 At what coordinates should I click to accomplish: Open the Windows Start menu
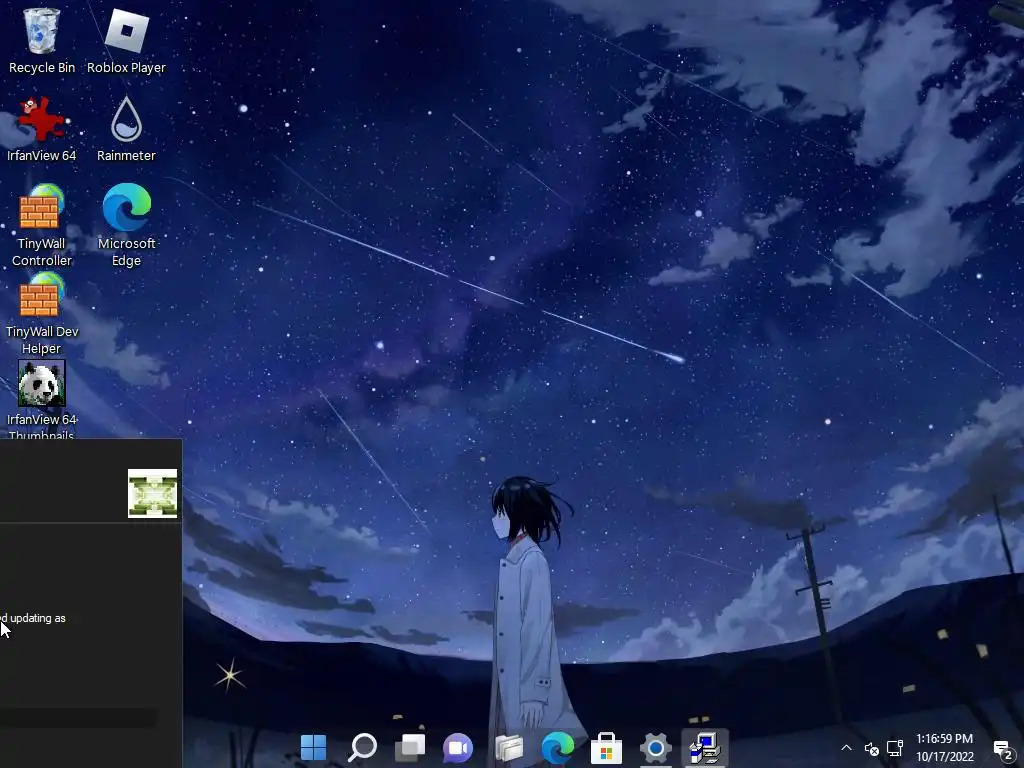coord(313,748)
